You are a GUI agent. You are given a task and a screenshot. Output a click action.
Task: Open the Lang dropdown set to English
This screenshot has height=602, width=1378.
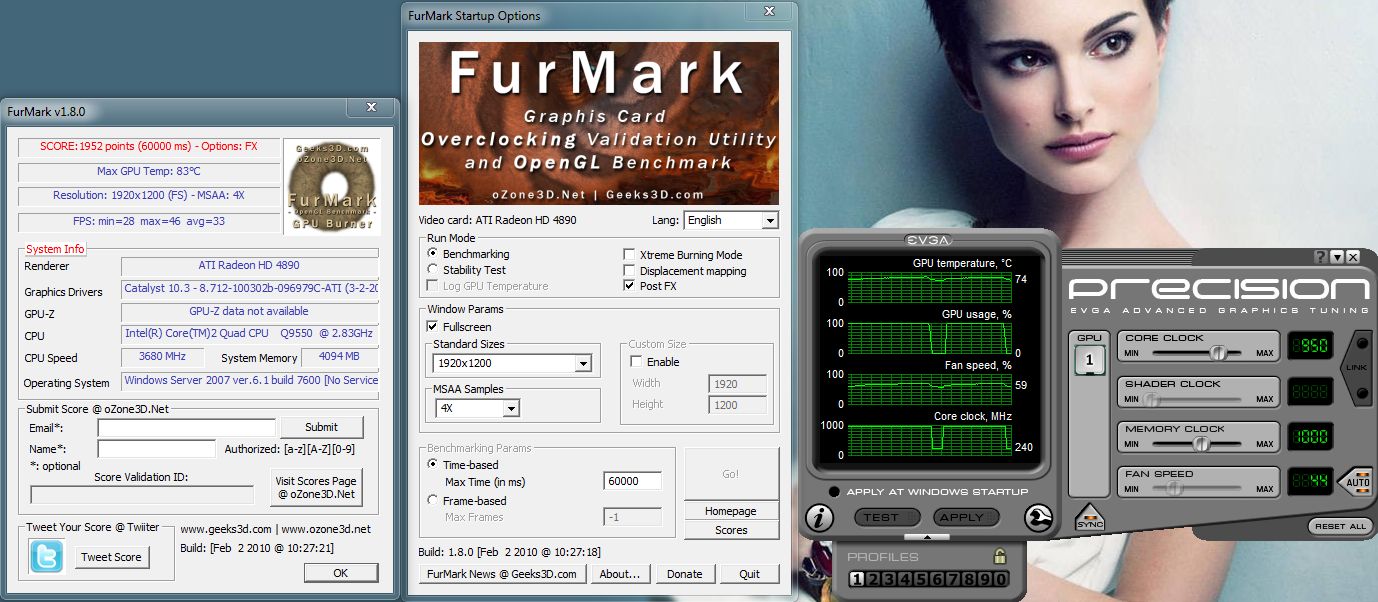point(731,220)
